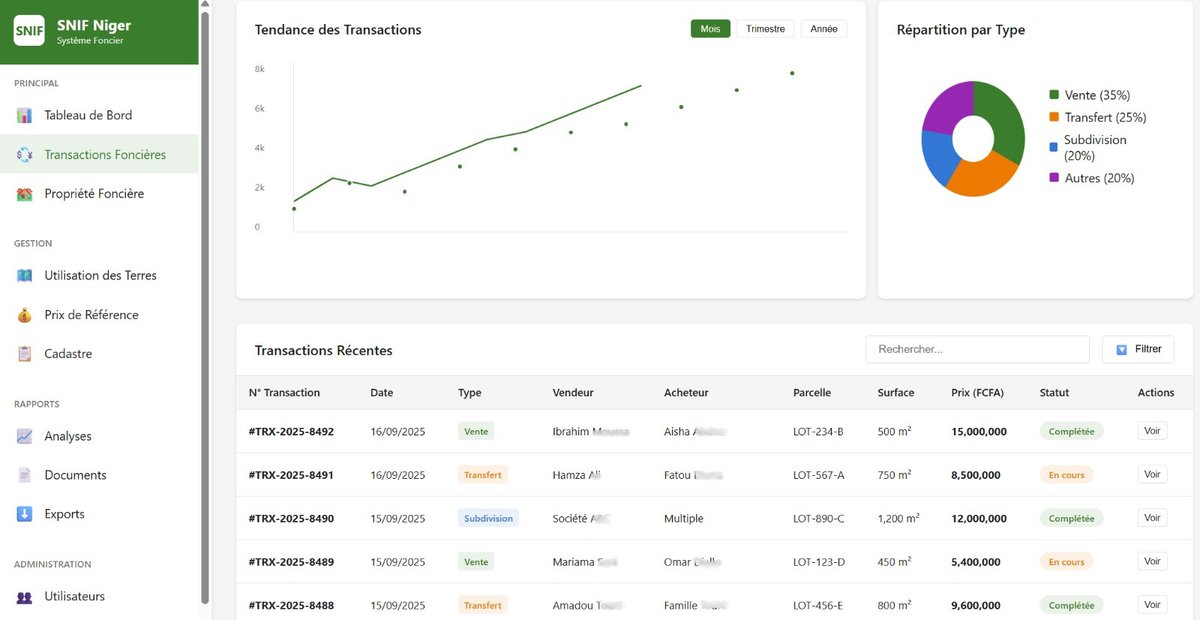Click surface 1,200 m² cell
Screen dimensions: 1200x620
[899, 519]
